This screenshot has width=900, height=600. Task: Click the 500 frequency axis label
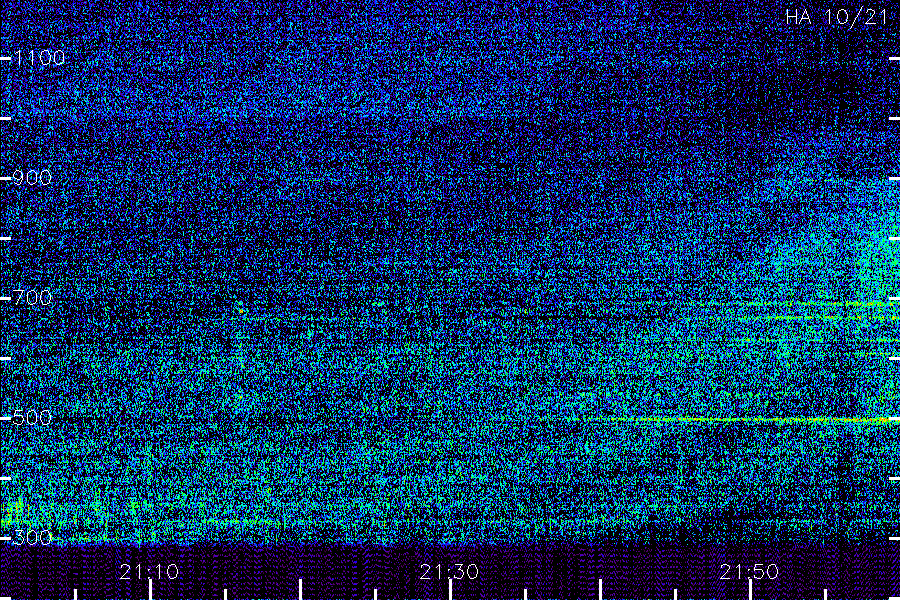coord(32,417)
